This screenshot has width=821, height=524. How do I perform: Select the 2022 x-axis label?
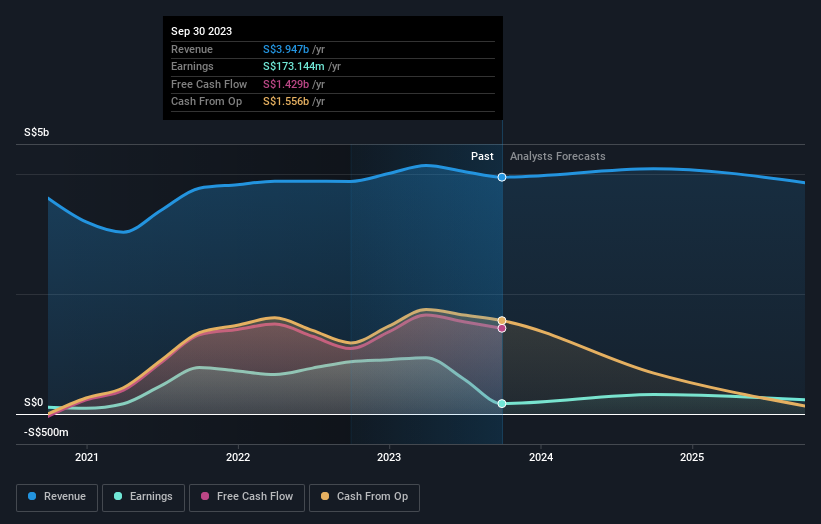(238, 457)
